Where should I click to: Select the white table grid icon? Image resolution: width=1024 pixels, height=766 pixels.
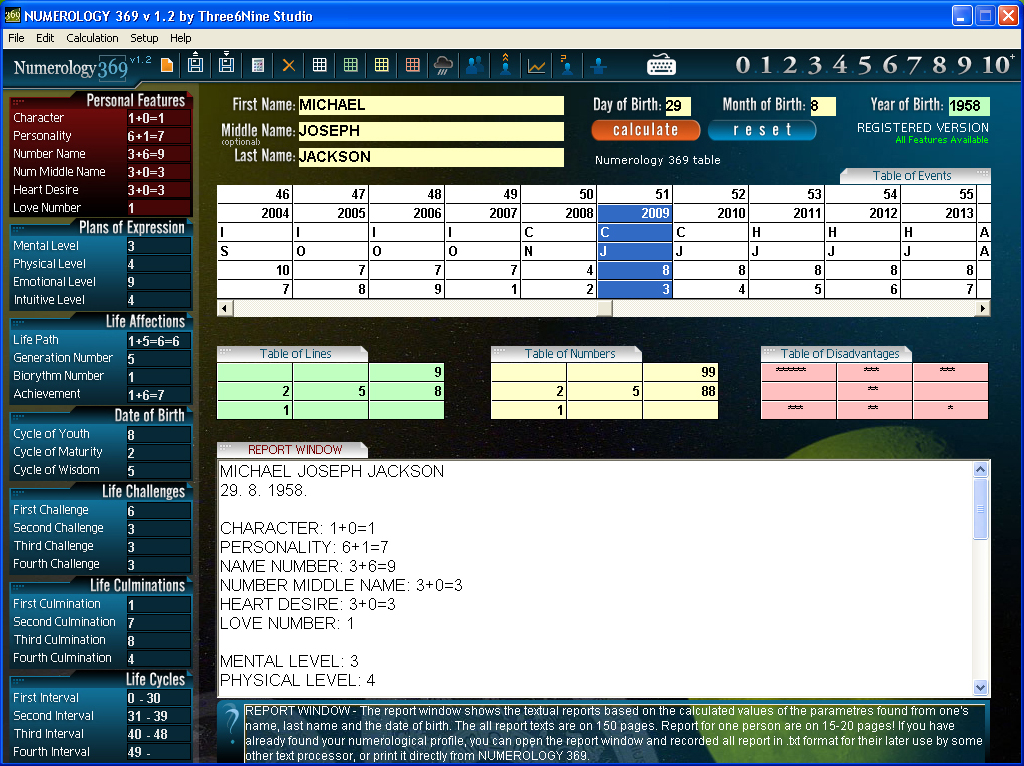[x=318, y=65]
